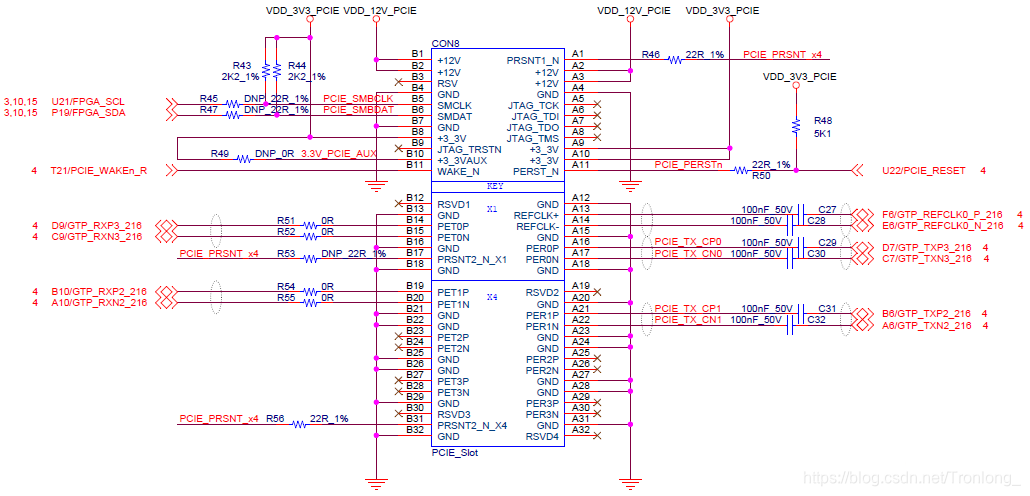Select the R55 resistor designator

286,298
